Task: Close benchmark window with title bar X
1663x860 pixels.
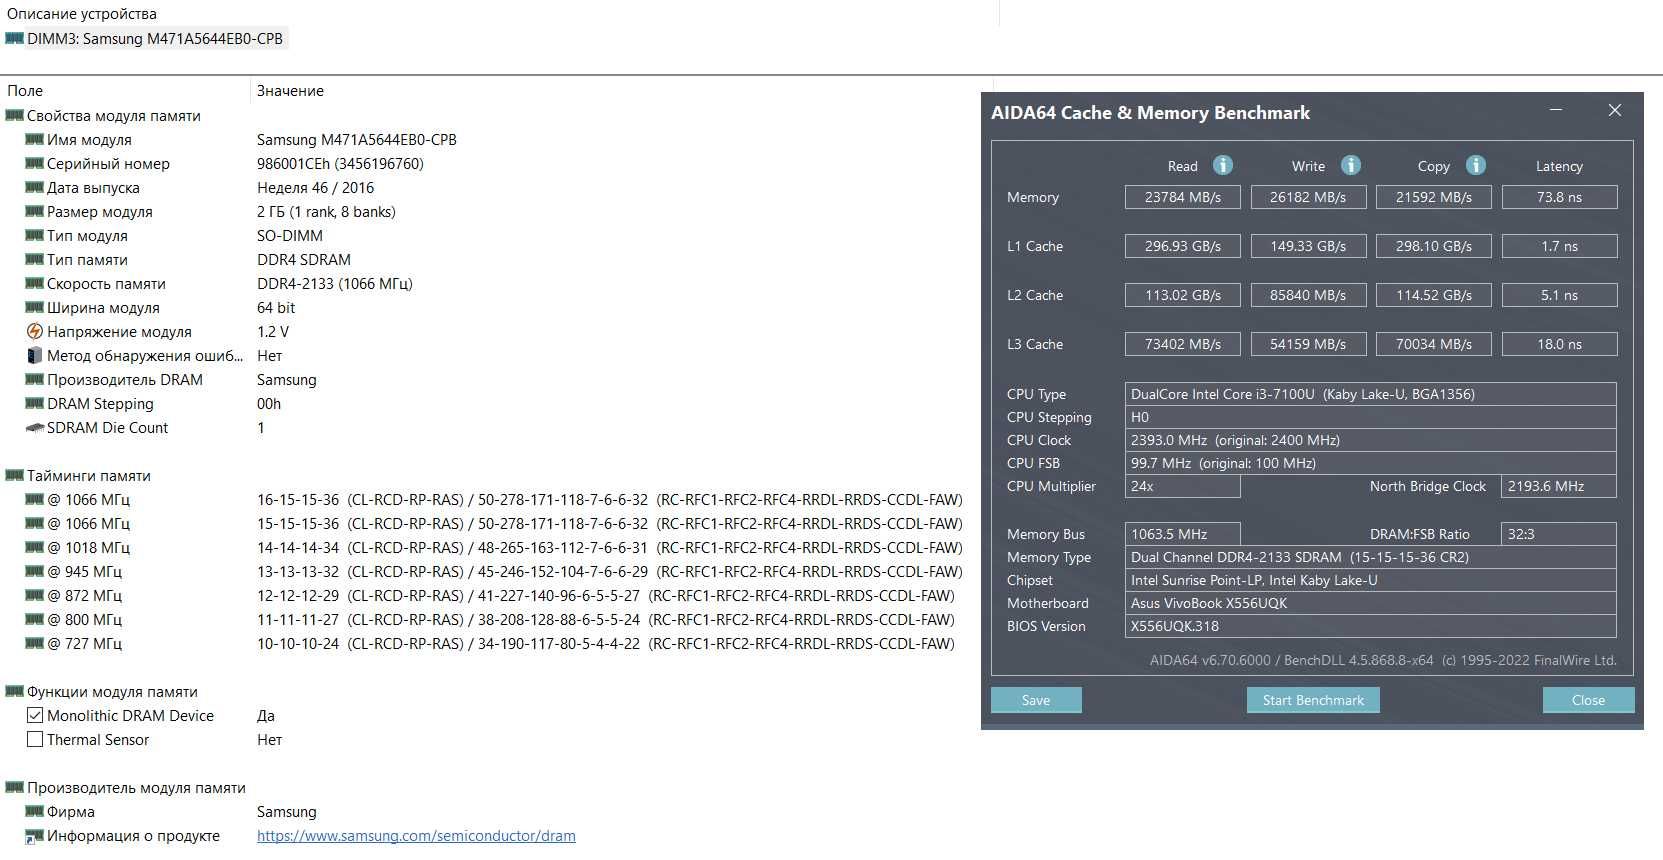Action: 1615,110
